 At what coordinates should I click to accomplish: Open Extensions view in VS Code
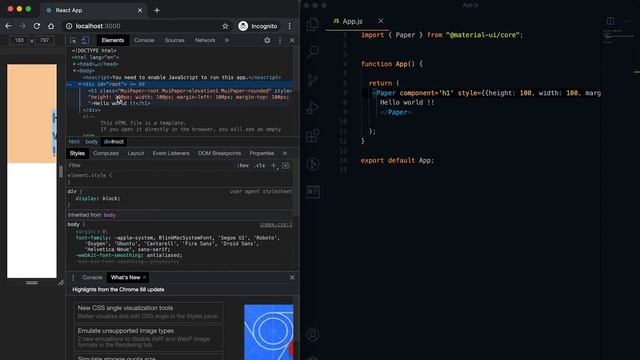tap(313, 136)
